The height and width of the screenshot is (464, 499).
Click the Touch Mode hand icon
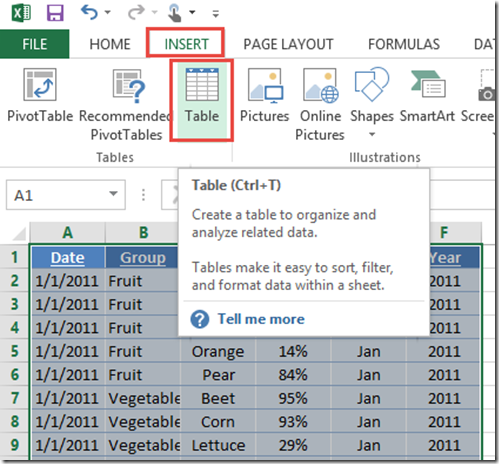tap(174, 13)
